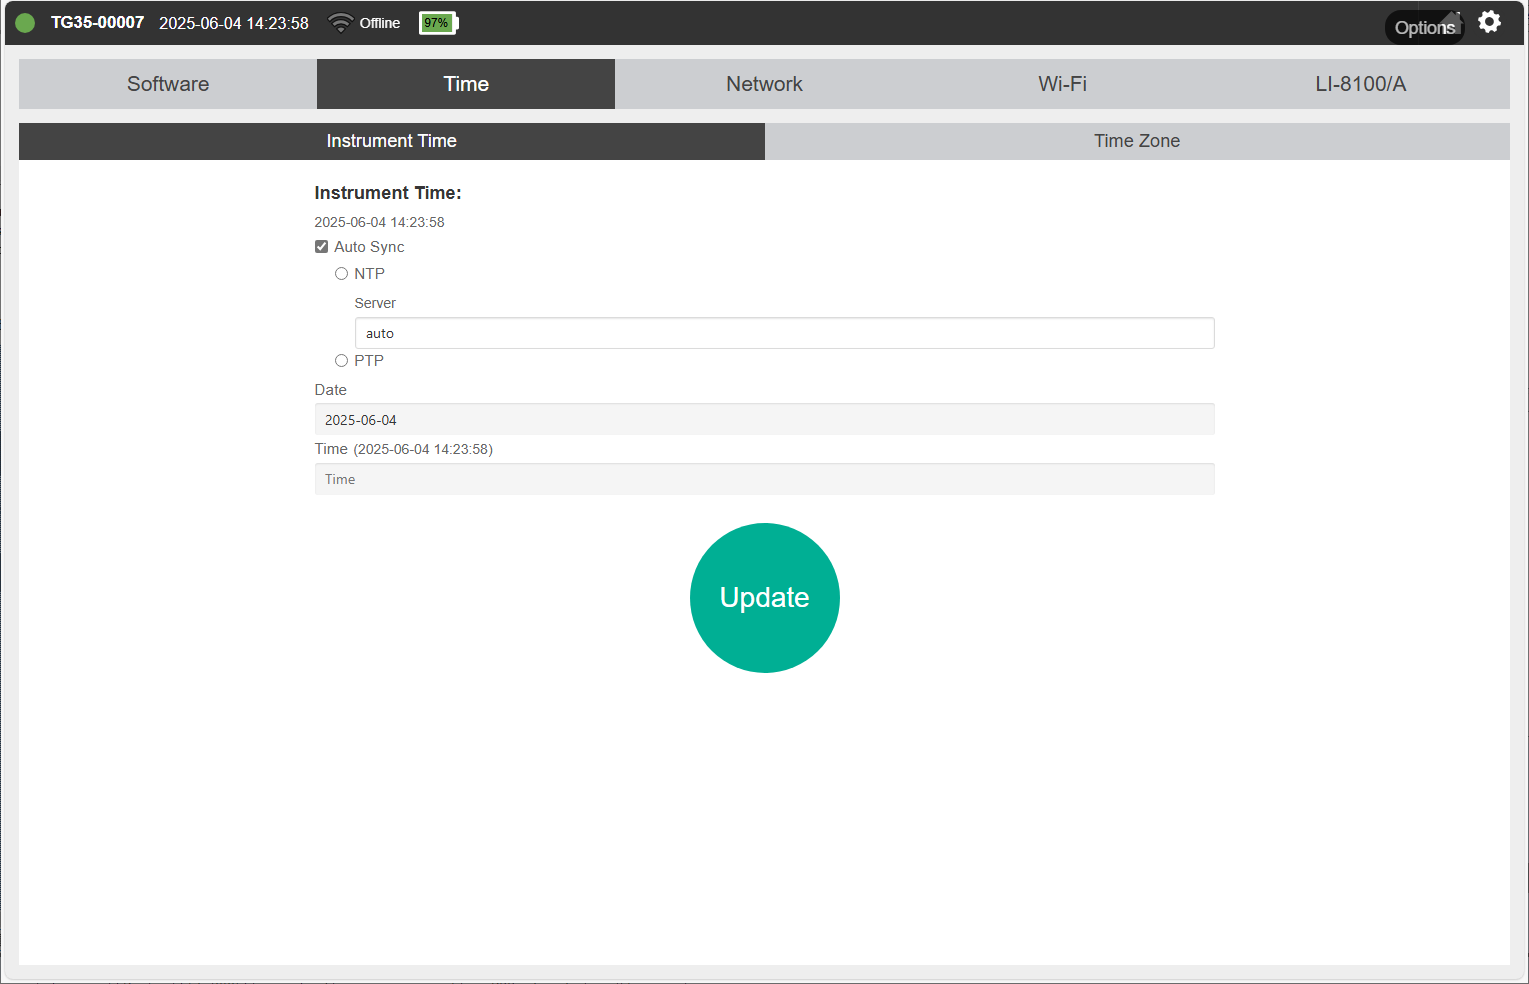This screenshot has width=1529, height=984.
Task: Select the Instrument Time sub-tab
Action: 391,141
